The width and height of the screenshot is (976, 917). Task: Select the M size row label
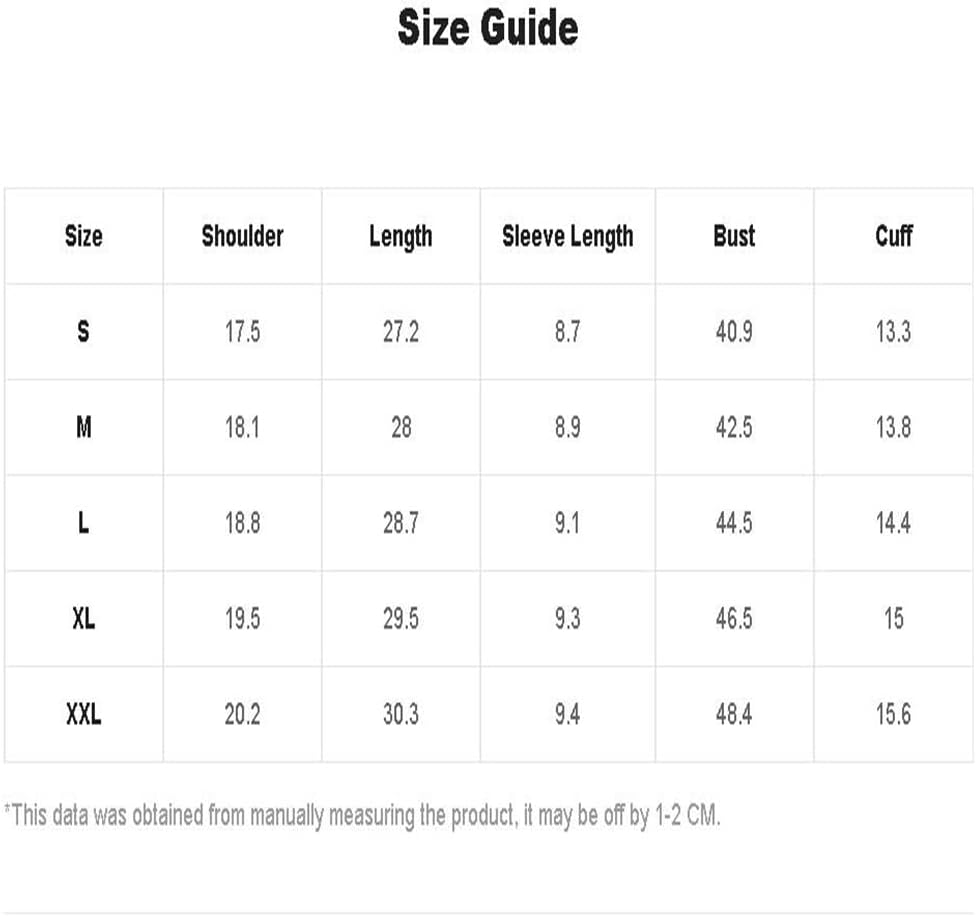pyautogui.click(x=83, y=428)
